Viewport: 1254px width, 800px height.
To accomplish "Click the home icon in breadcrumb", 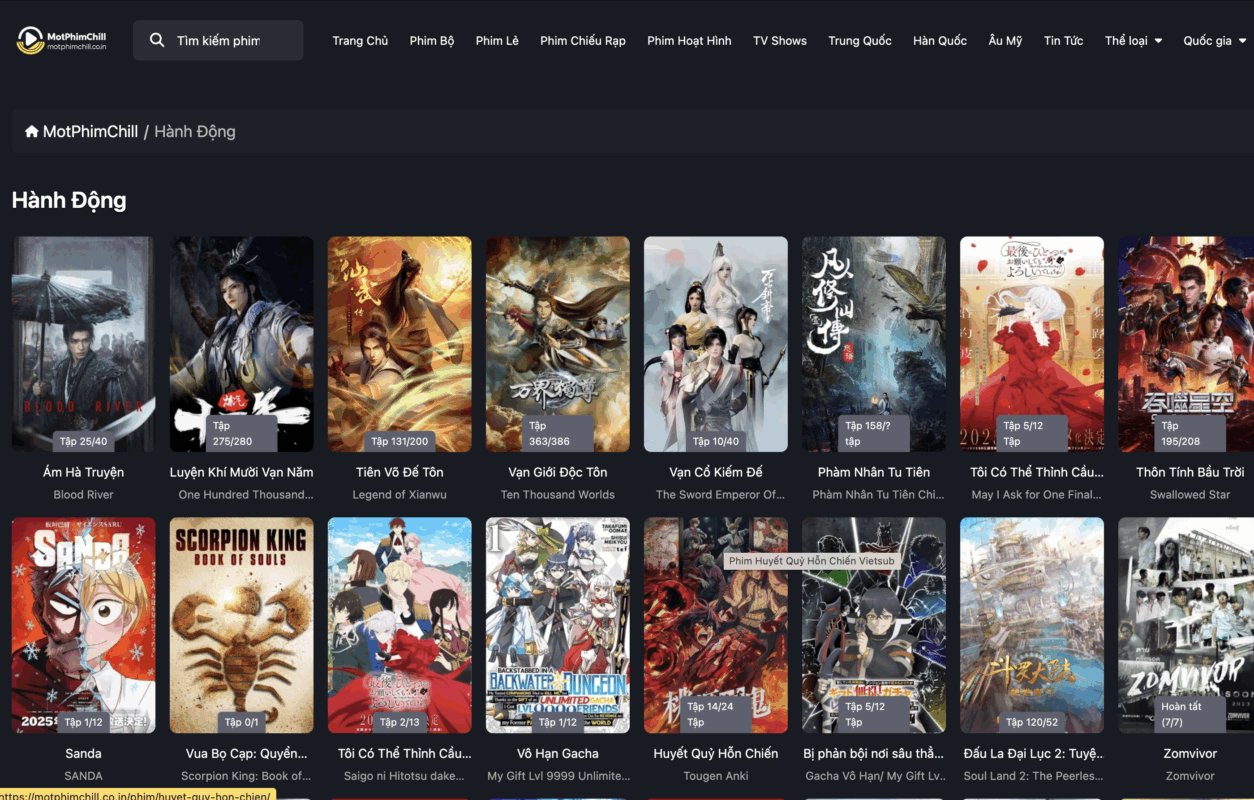I will click(32, 132).
